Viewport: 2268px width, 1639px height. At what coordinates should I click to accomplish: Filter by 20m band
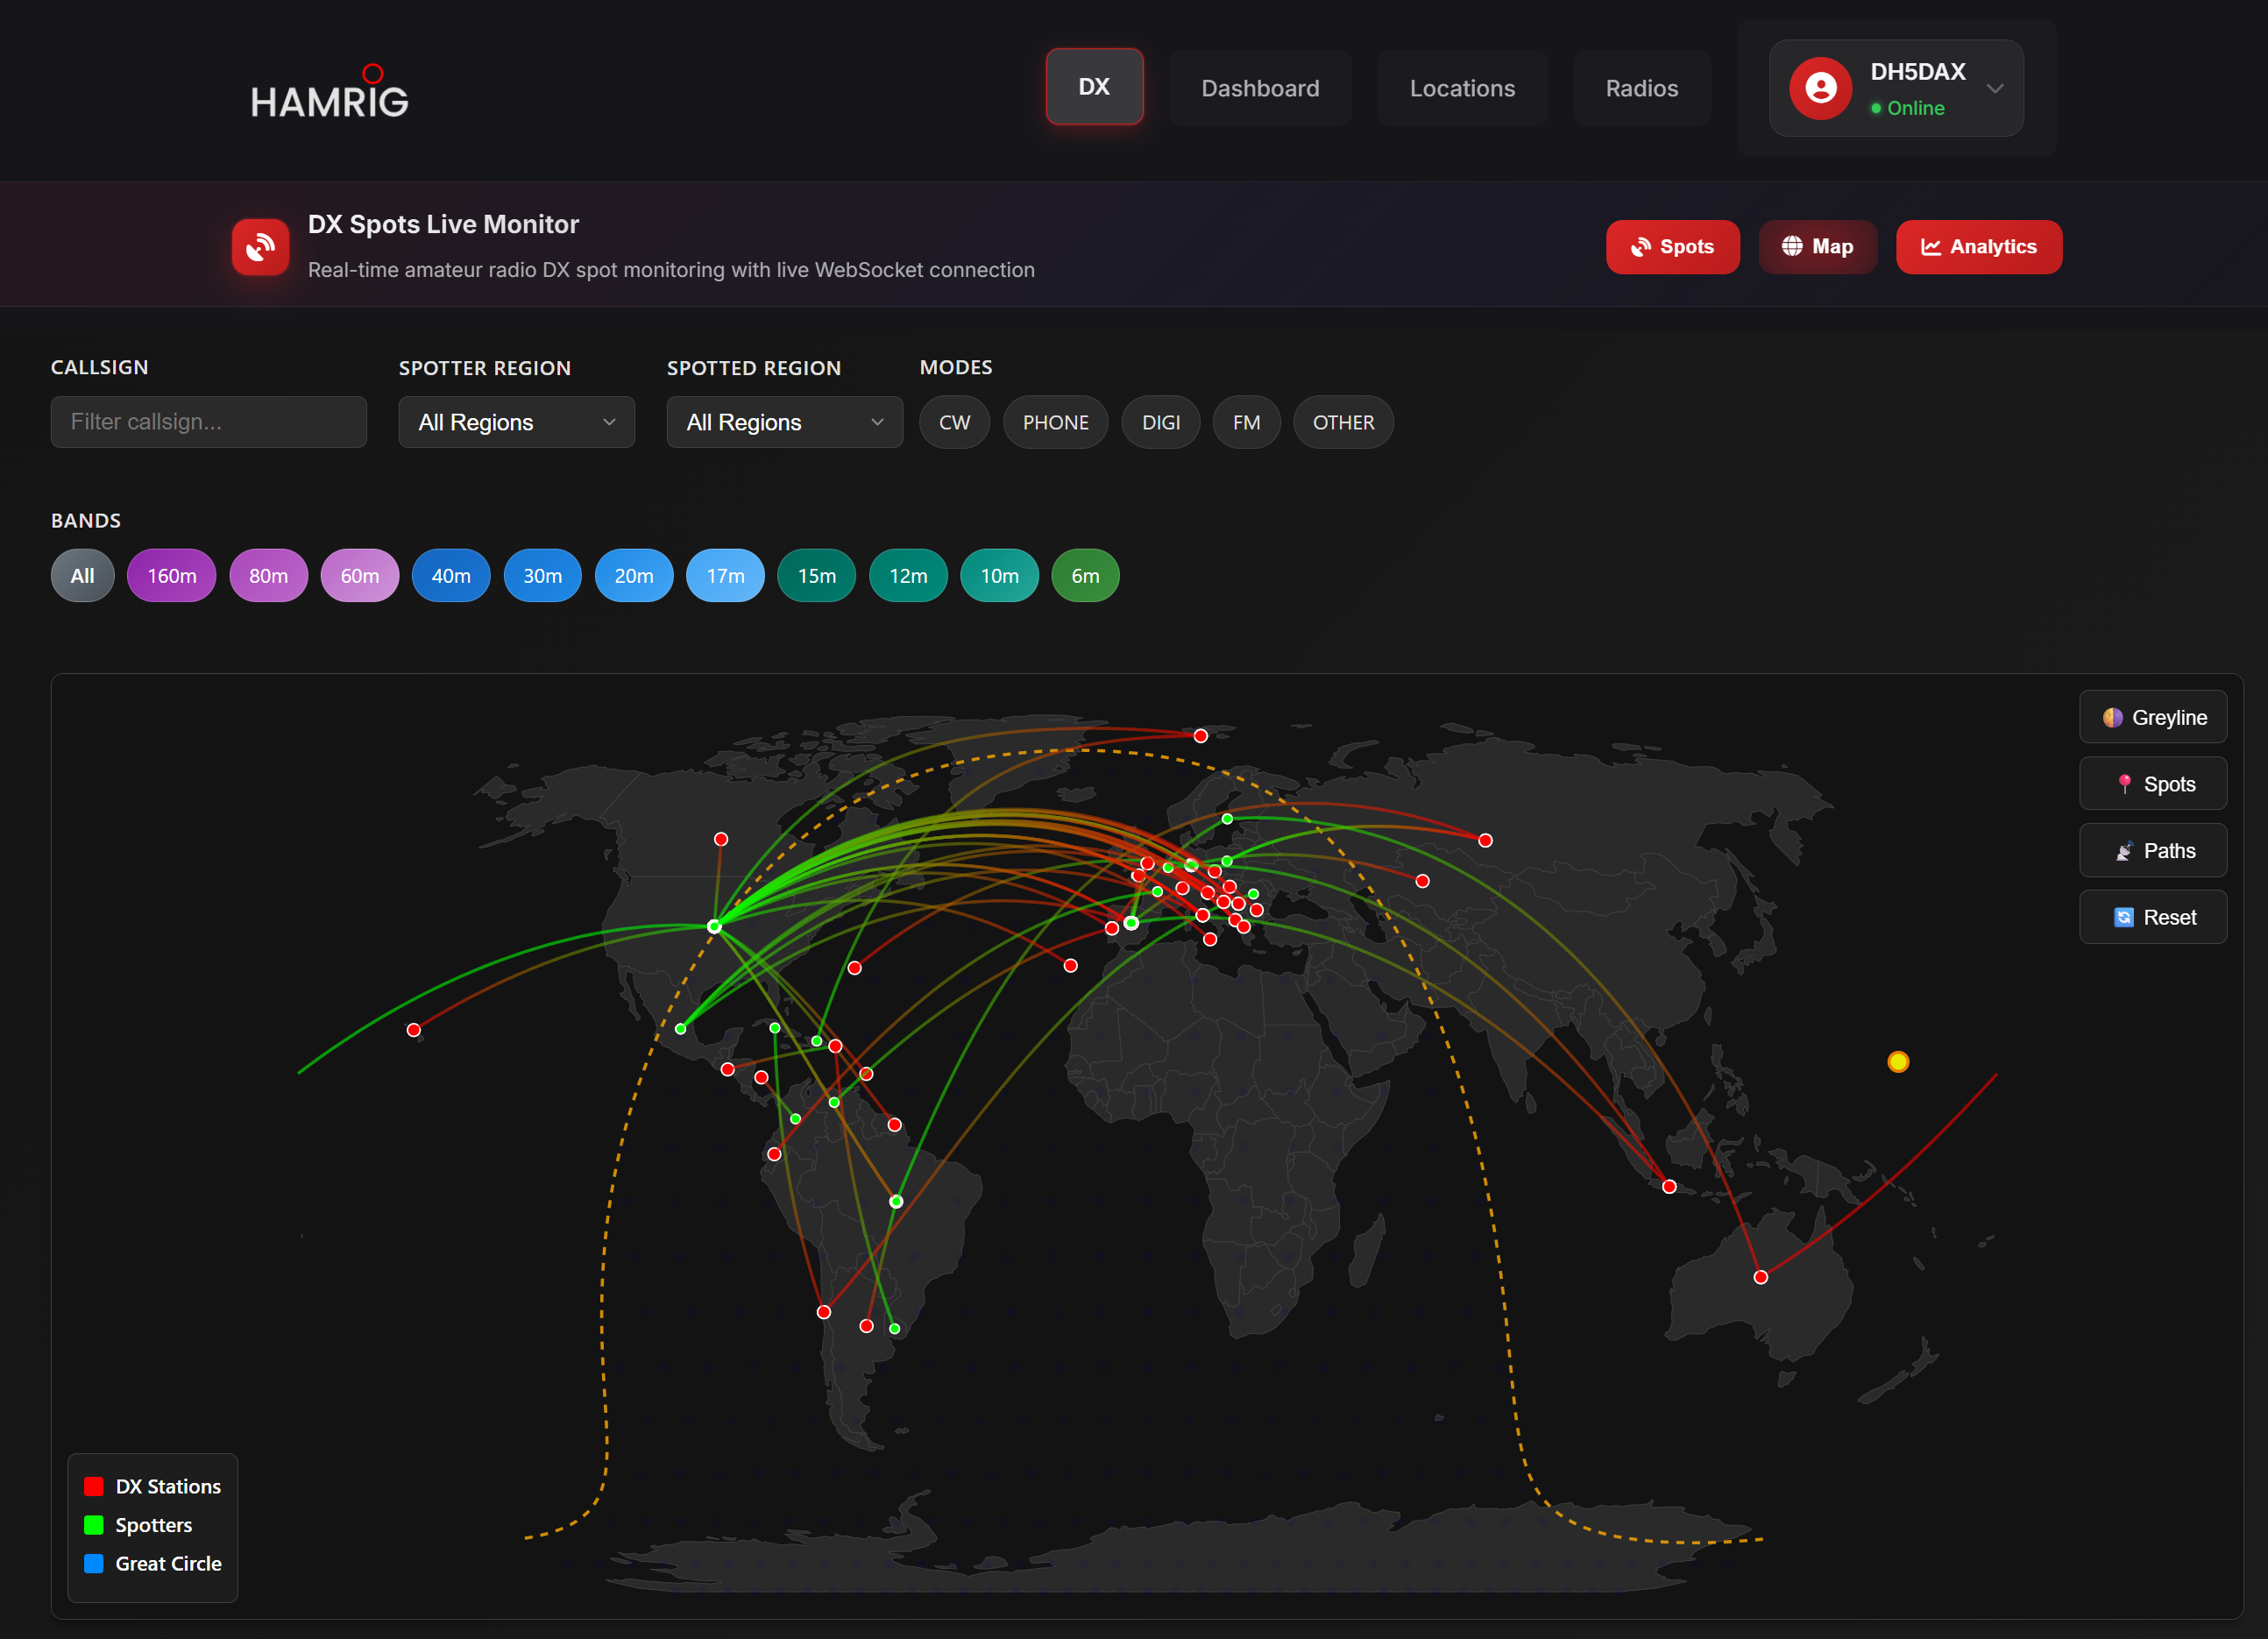633,576
